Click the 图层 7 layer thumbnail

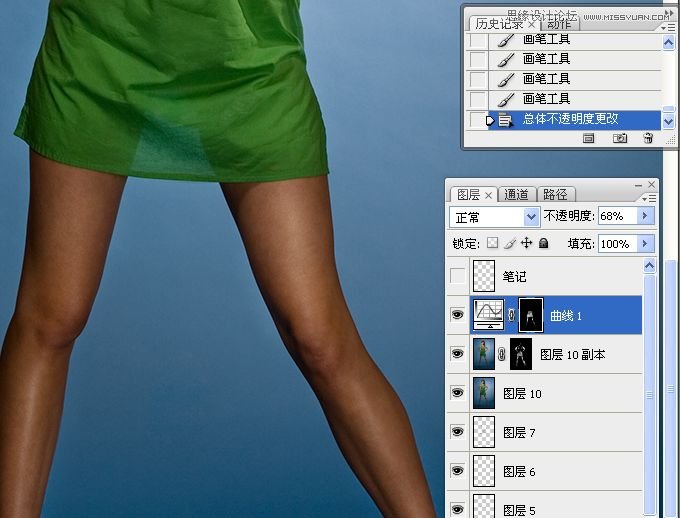pos(484,432)
